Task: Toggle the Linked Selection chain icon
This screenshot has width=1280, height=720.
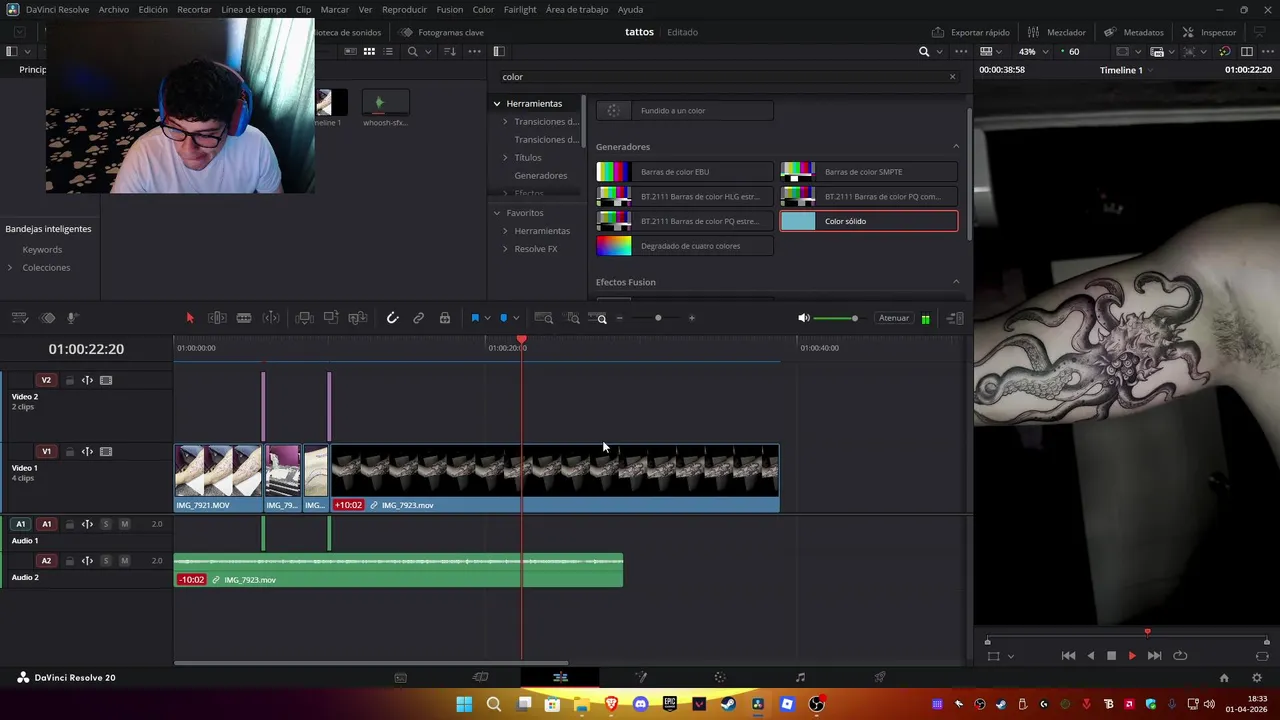Action: [419, 318]
